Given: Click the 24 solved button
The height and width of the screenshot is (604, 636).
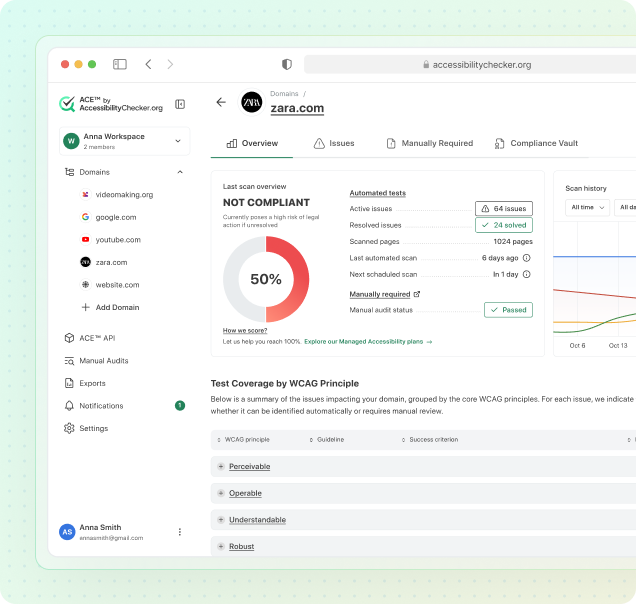Looking at the screenshot, I should [x=504, y=225].
